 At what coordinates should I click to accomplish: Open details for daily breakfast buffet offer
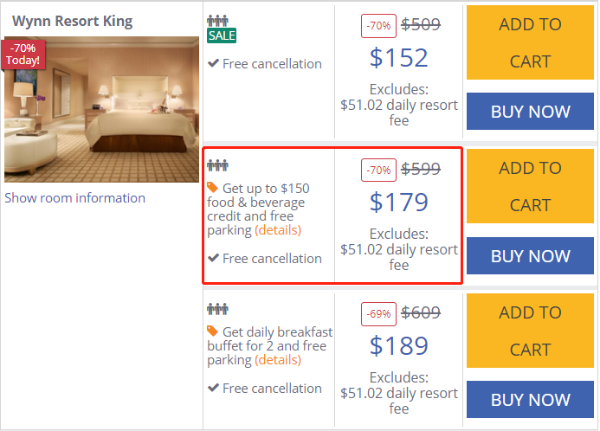(x=278, y=360)
